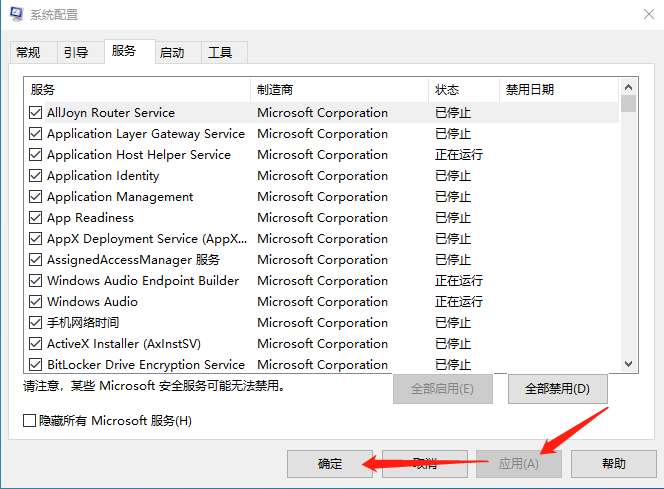Image resolution: width=664 pixels, height=489 pixels.
Task: Click the 帮助 button
Action: click(x=614, y=463)
